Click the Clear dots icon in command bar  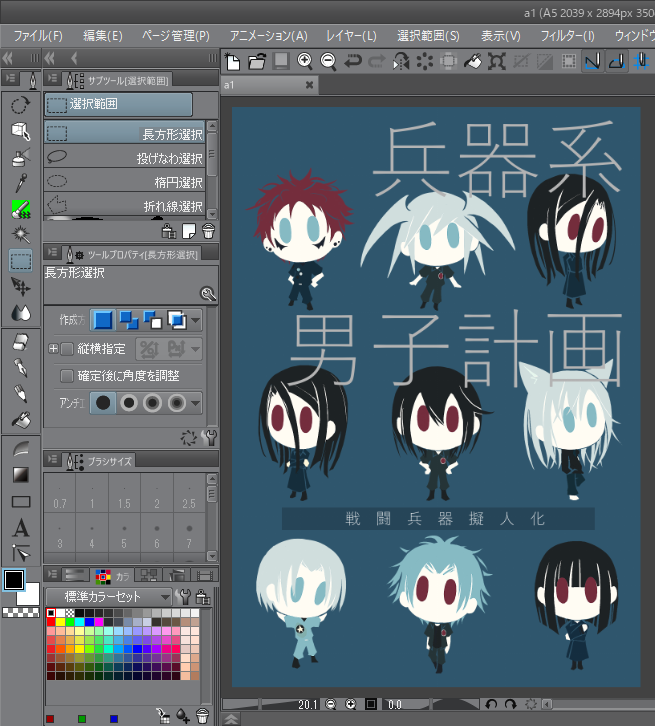[424, 61]
